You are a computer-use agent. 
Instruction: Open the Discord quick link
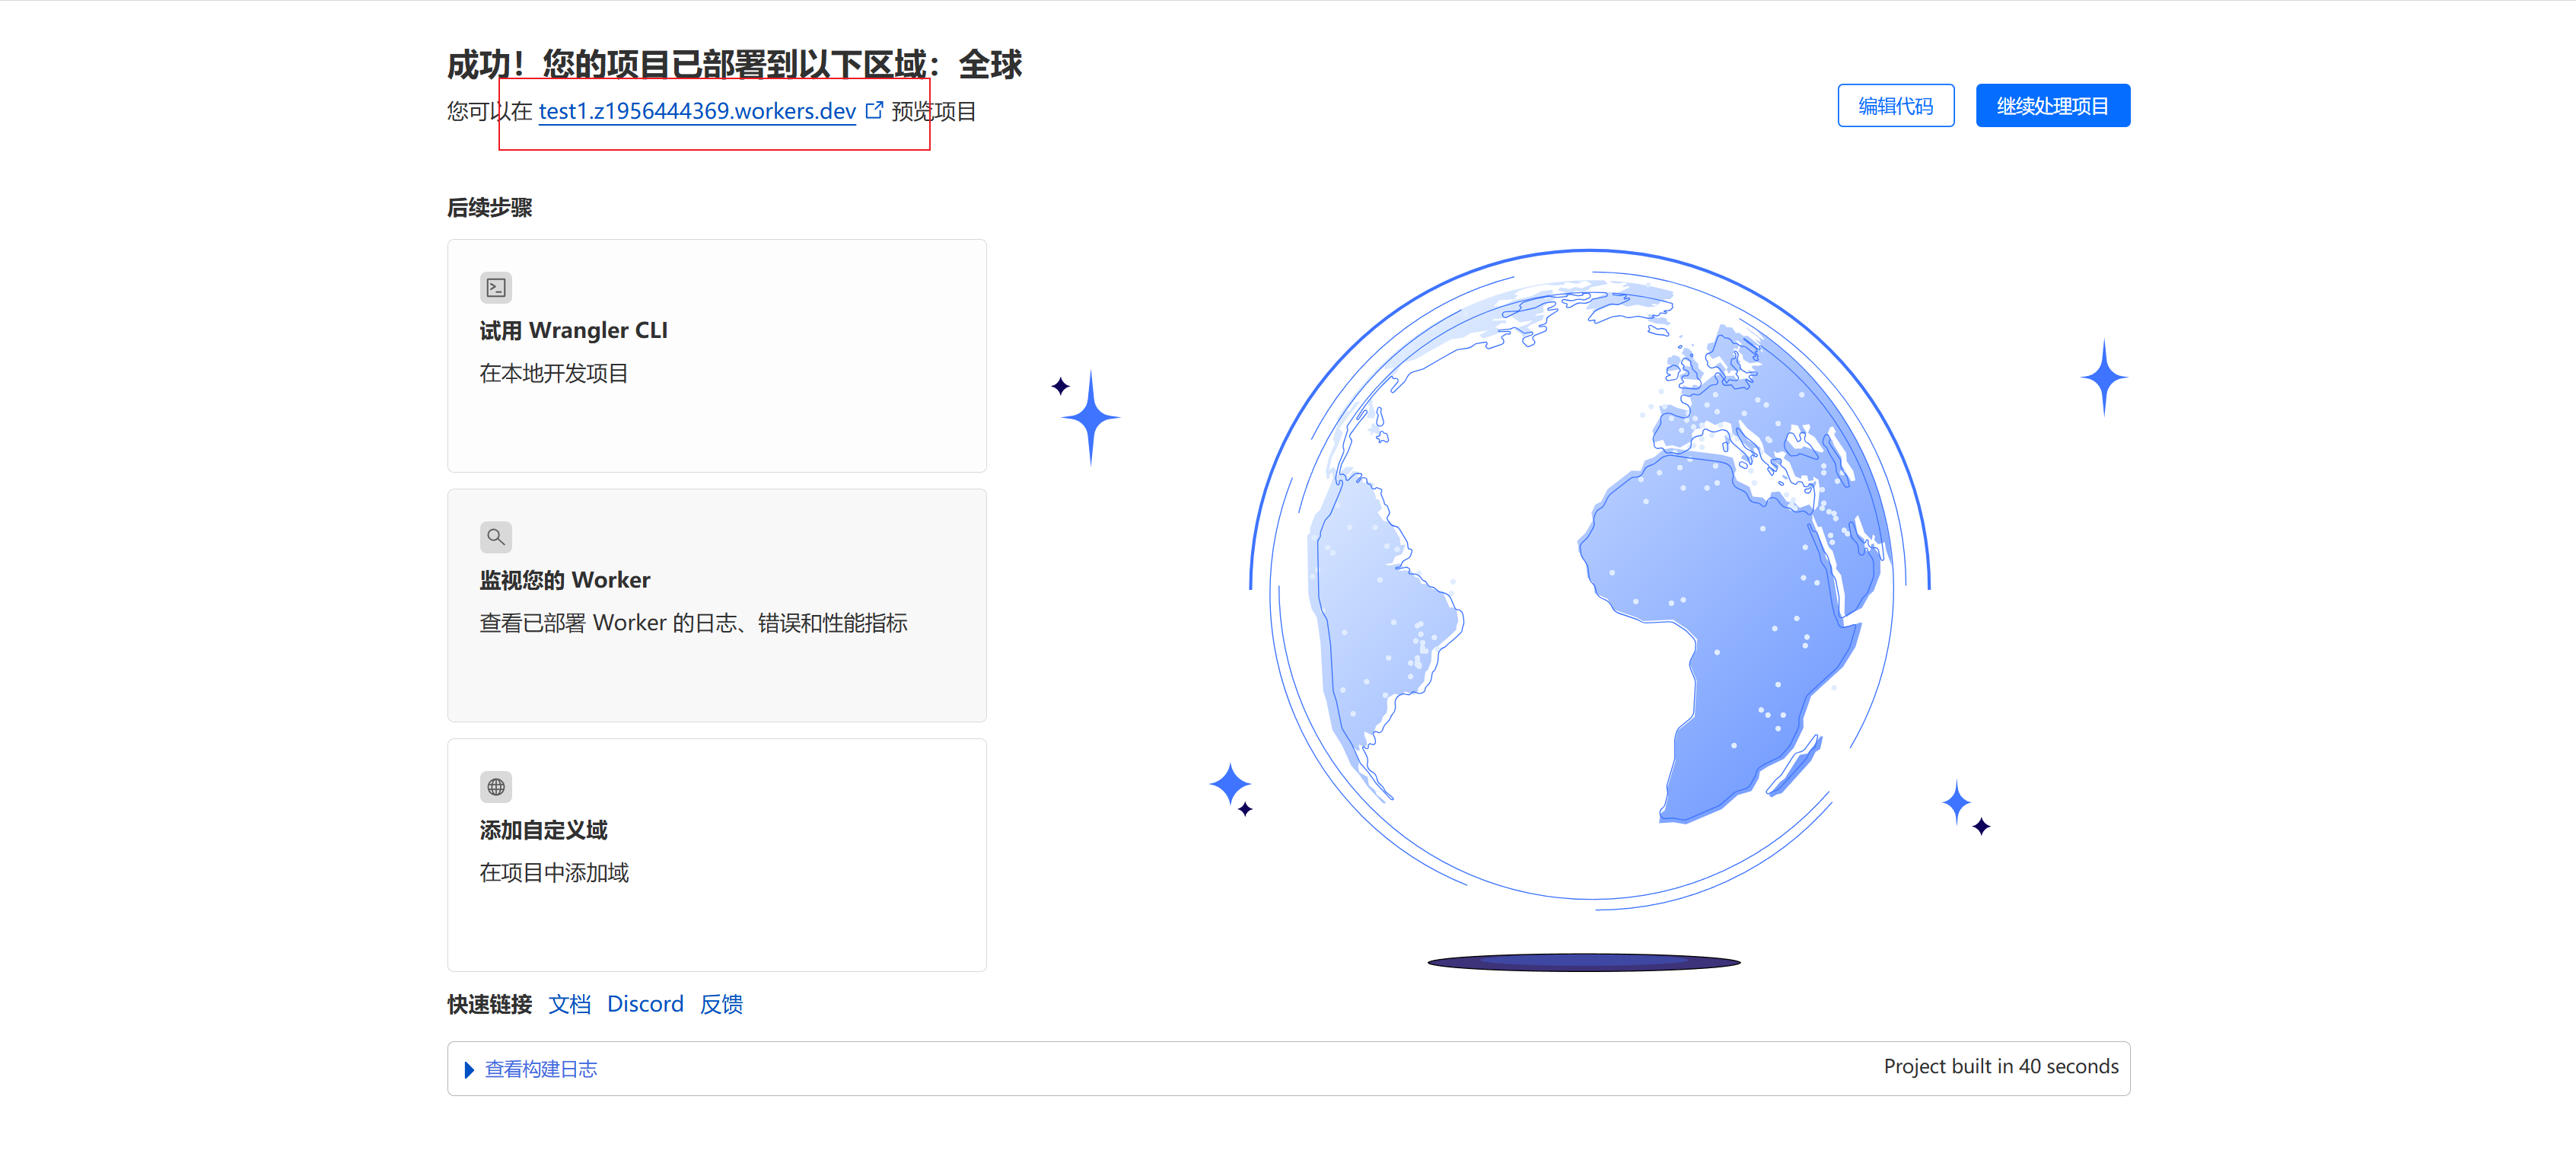[x=645, y=1004]
